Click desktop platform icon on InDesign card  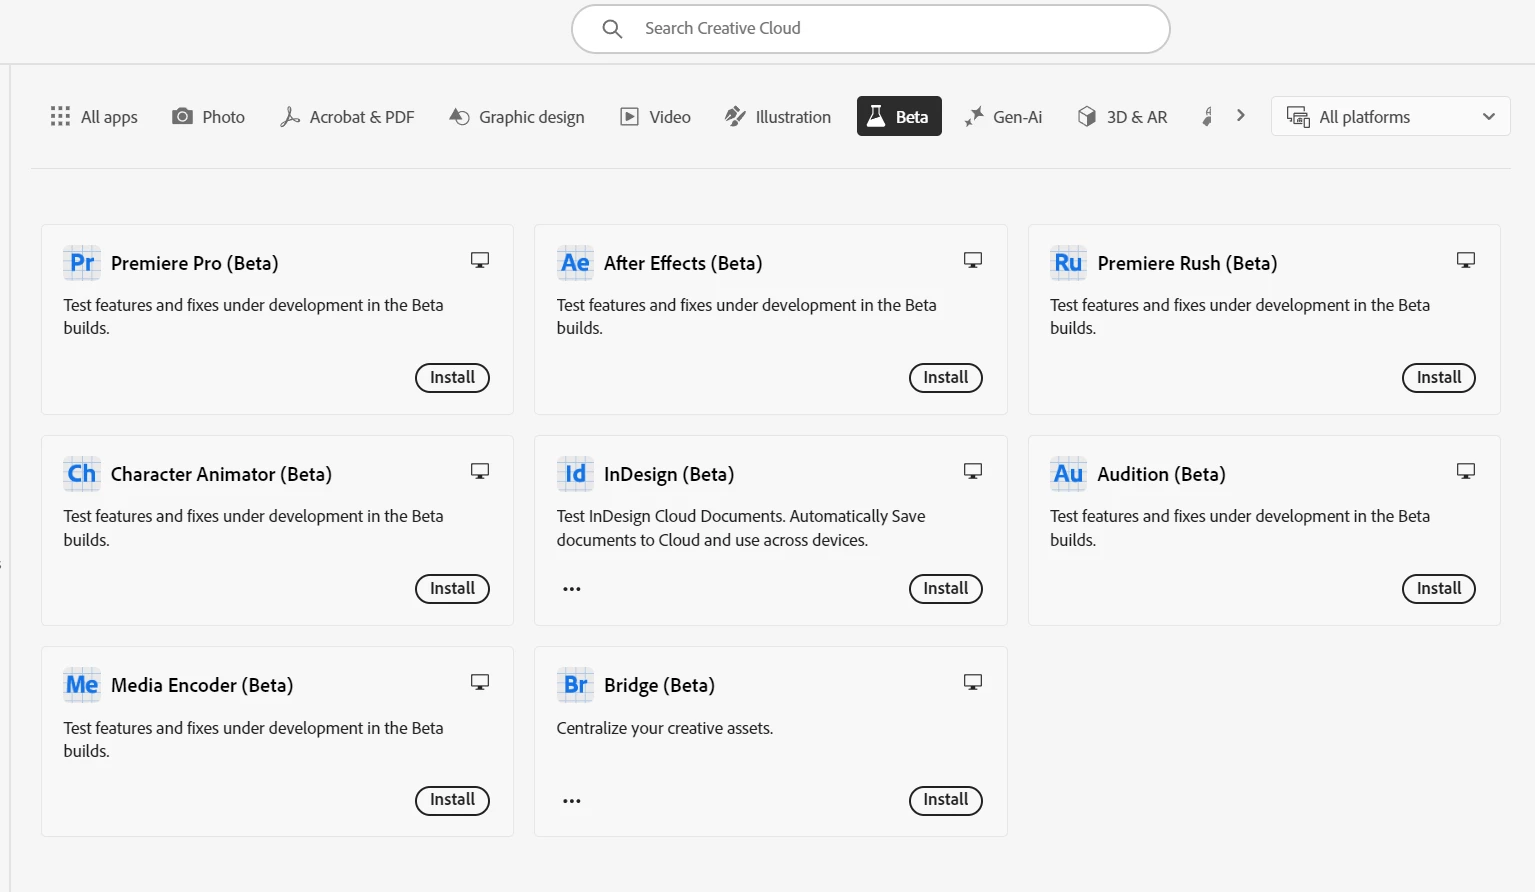point(973,471)
